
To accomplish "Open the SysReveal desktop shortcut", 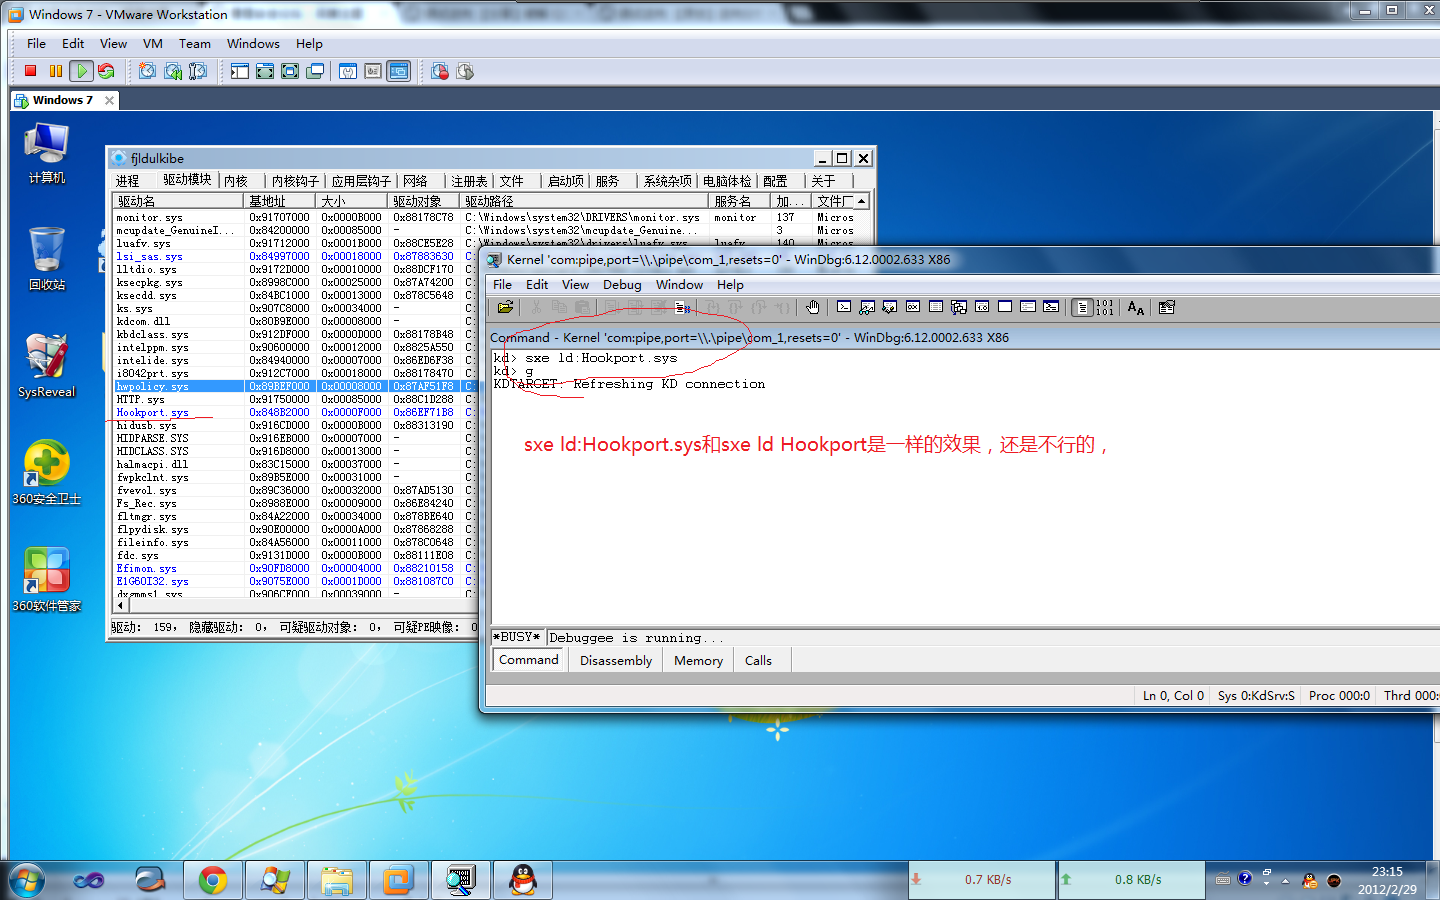I will tap(47, 366).
